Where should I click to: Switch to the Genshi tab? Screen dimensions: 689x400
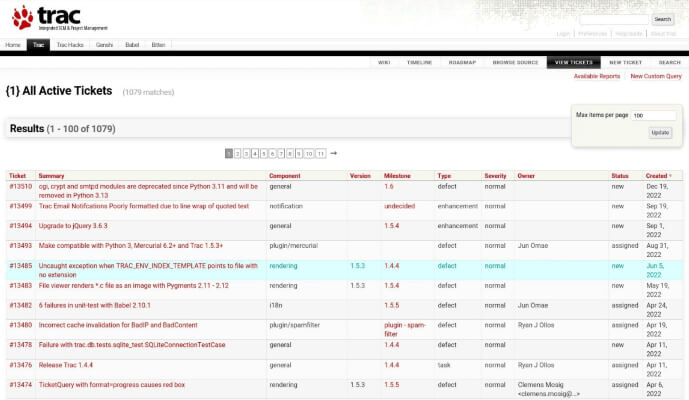tap(104, 45)
